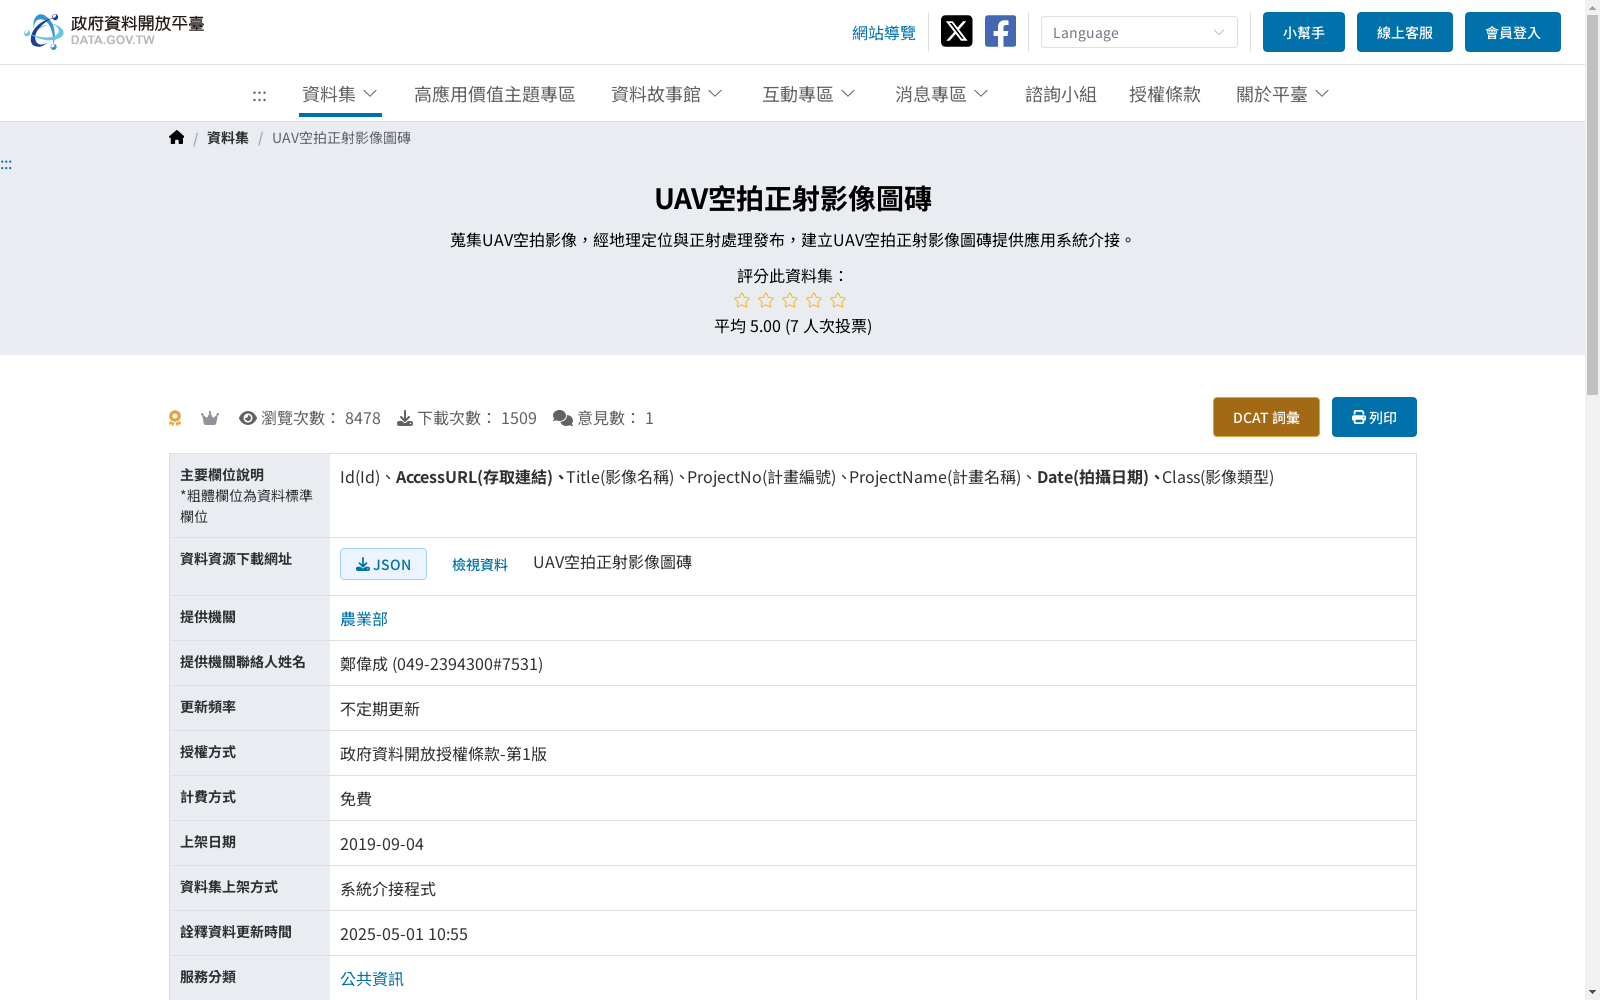The height and width of the screenshot is (1000, 1600).
Task: Click the ::: anchor at left page edge
Action: coord(6,164)
